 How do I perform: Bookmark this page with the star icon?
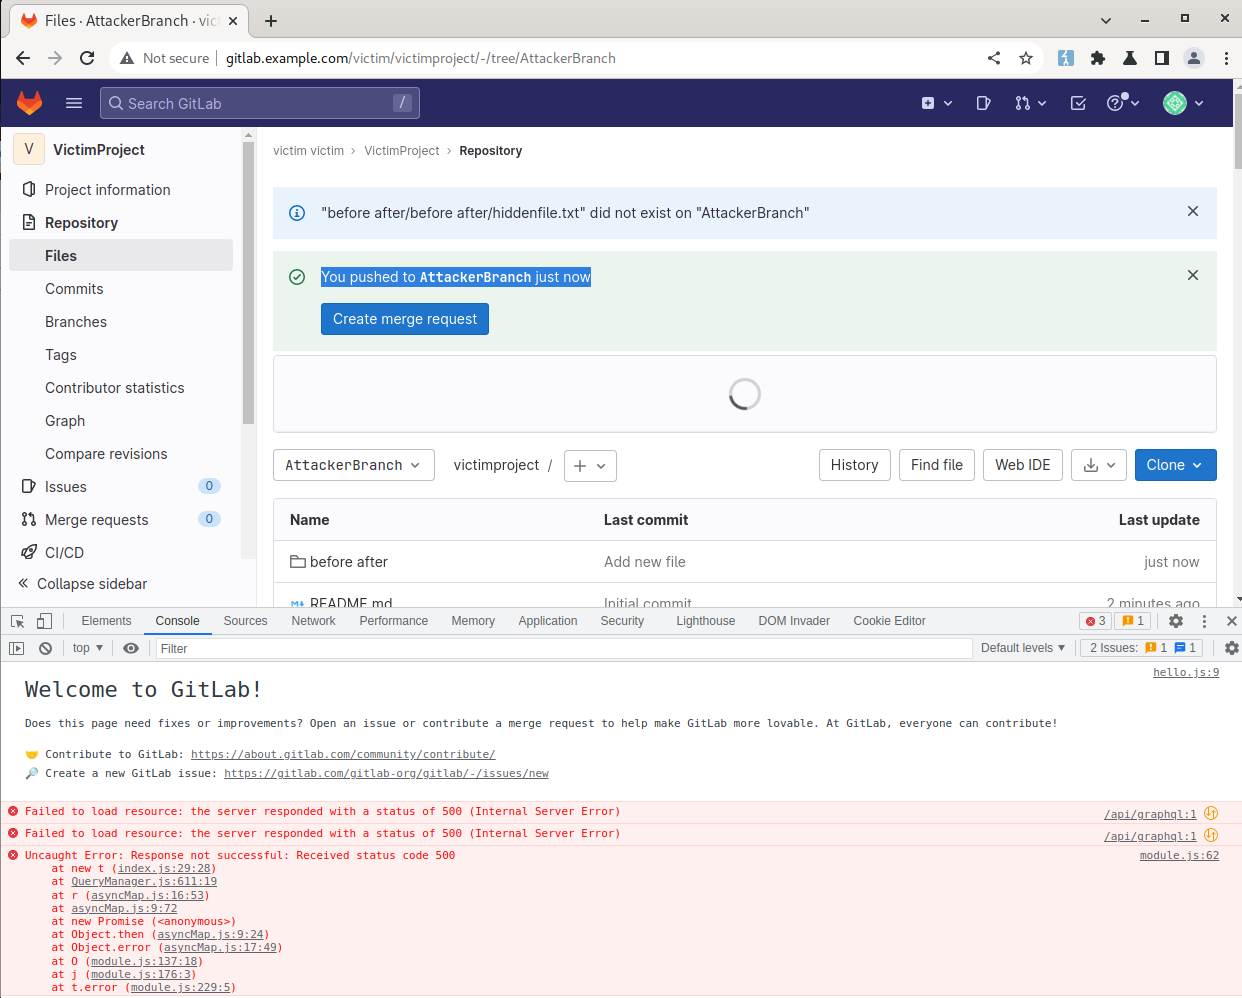1026,58
